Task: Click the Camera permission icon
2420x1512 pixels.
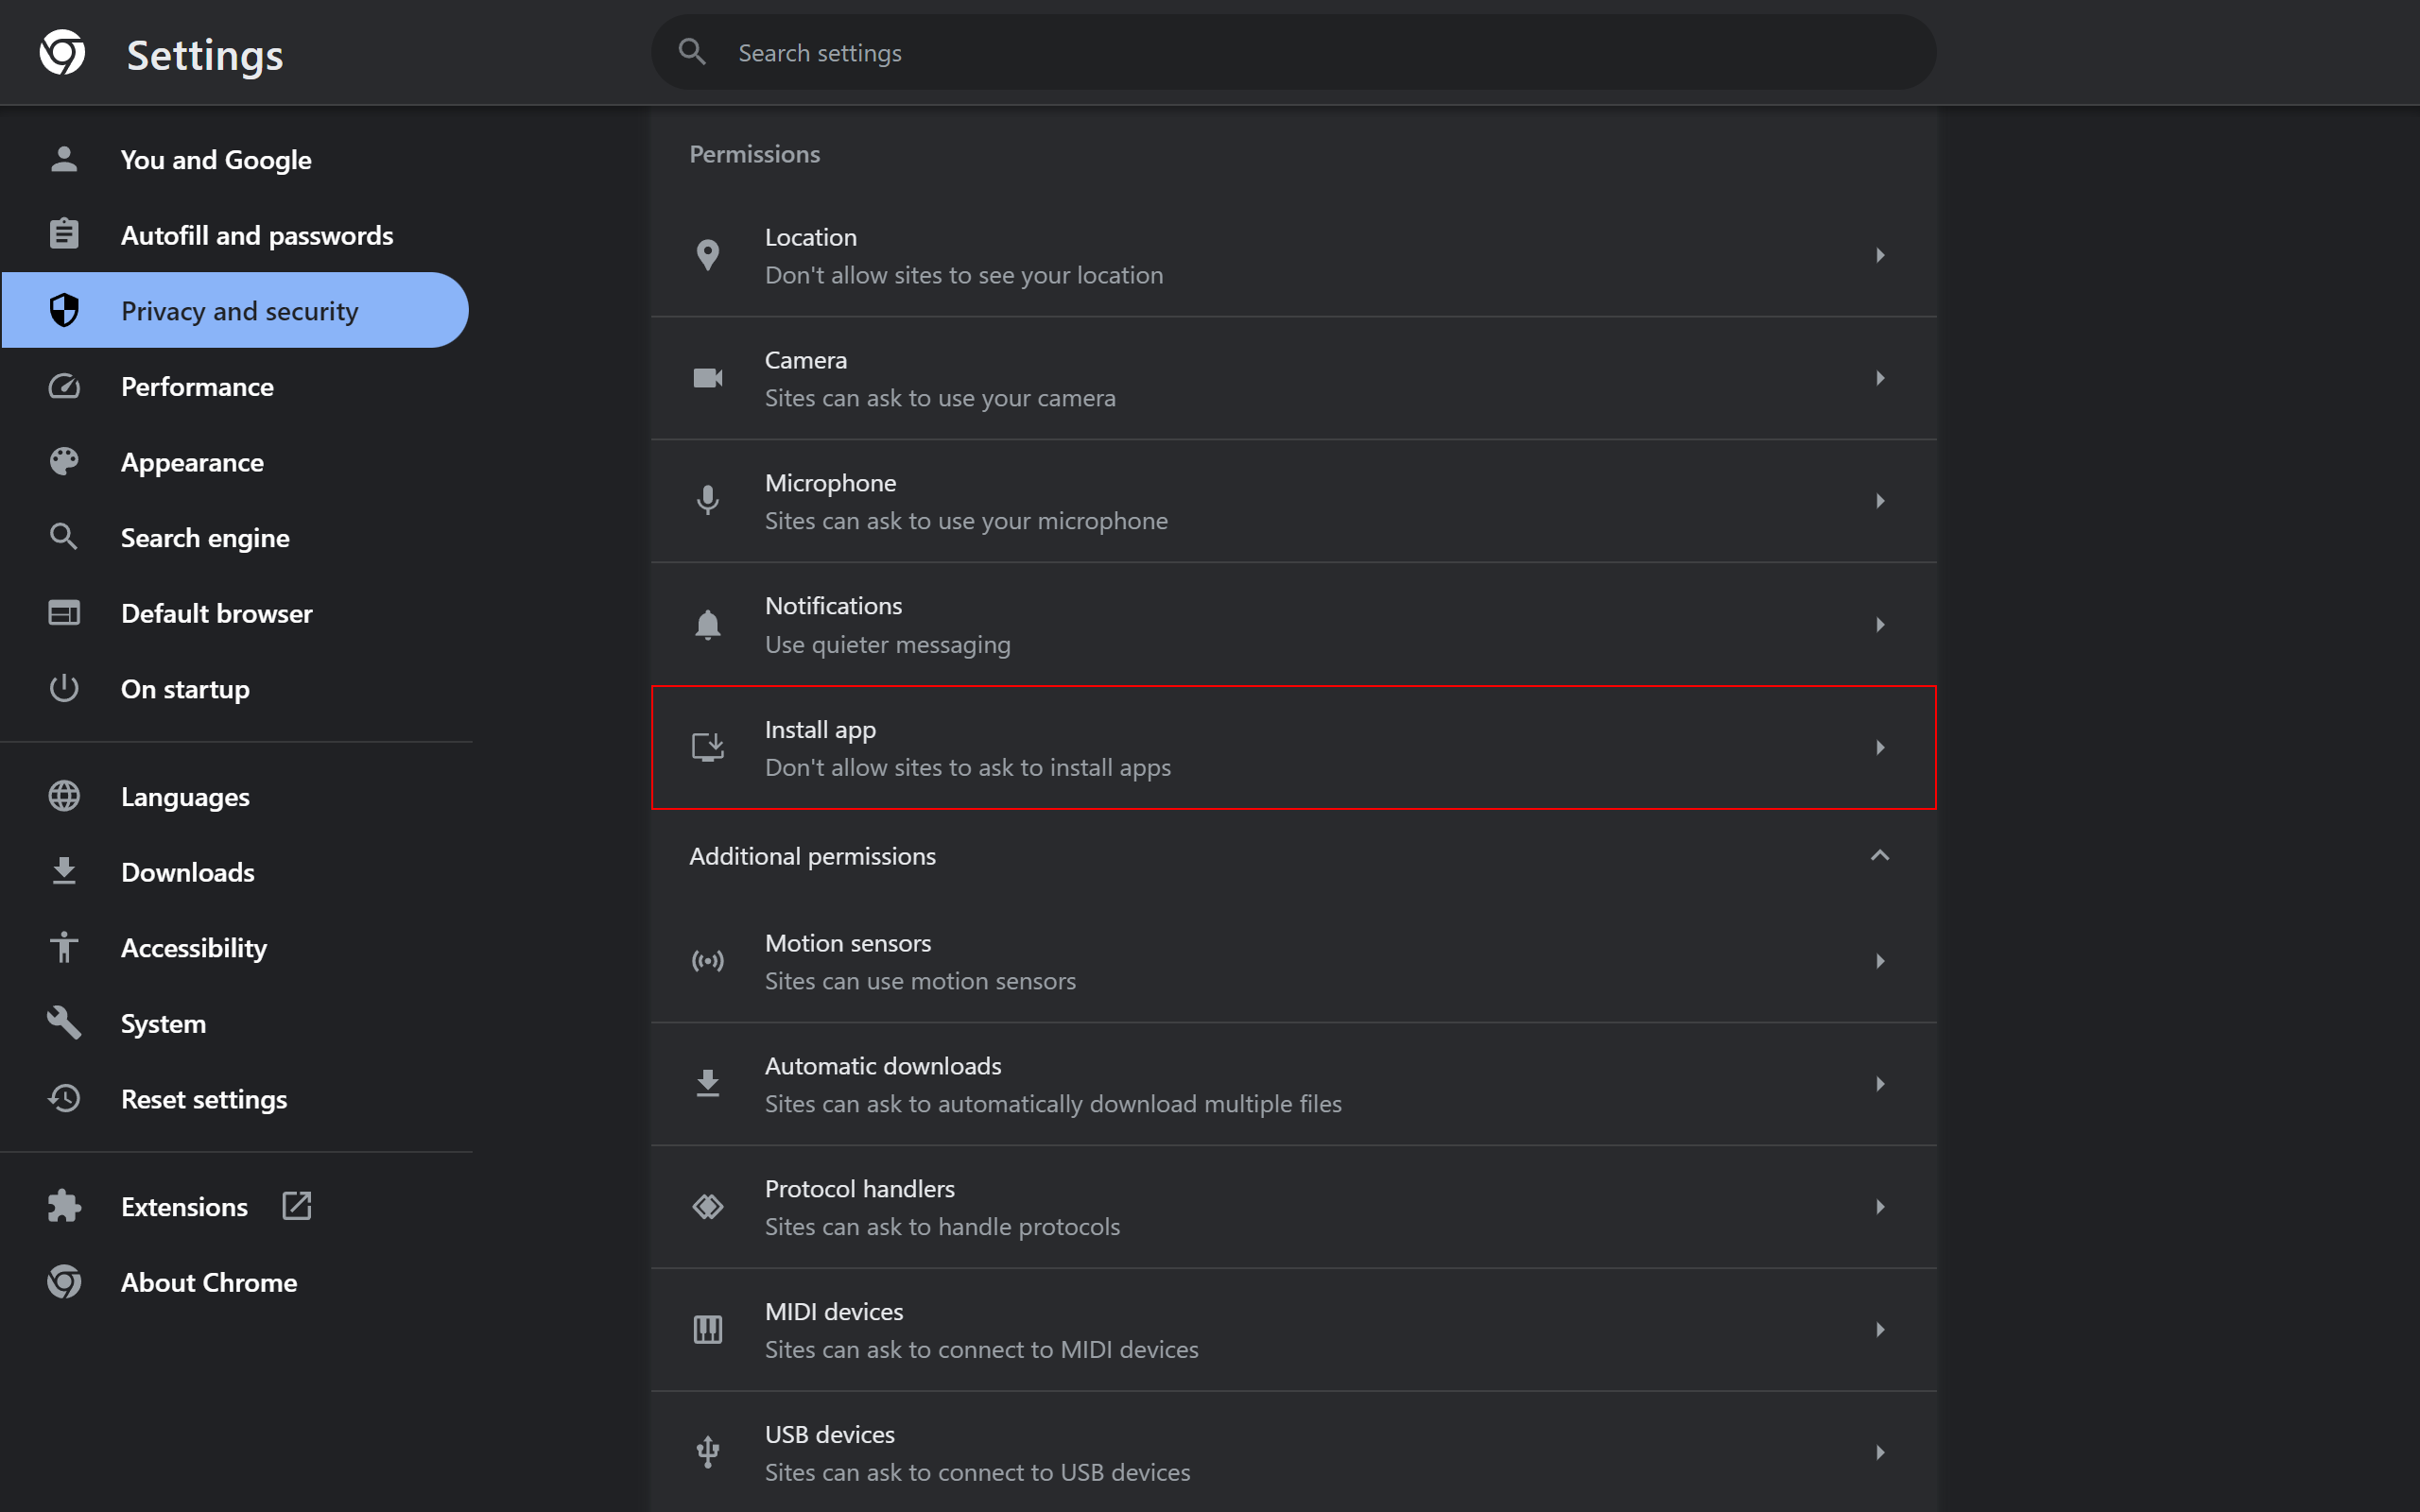Action: point(708,378)
